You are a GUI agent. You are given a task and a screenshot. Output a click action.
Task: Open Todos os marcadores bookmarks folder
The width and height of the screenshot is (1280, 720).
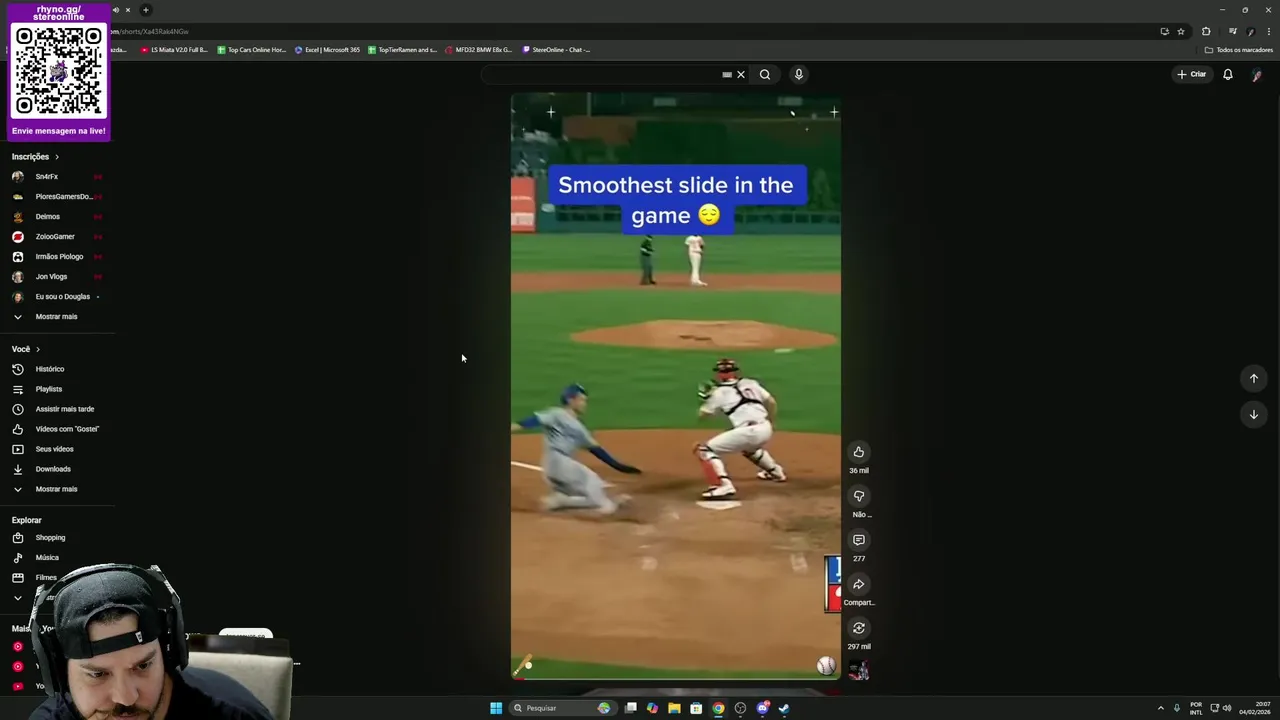point(1239,50)
